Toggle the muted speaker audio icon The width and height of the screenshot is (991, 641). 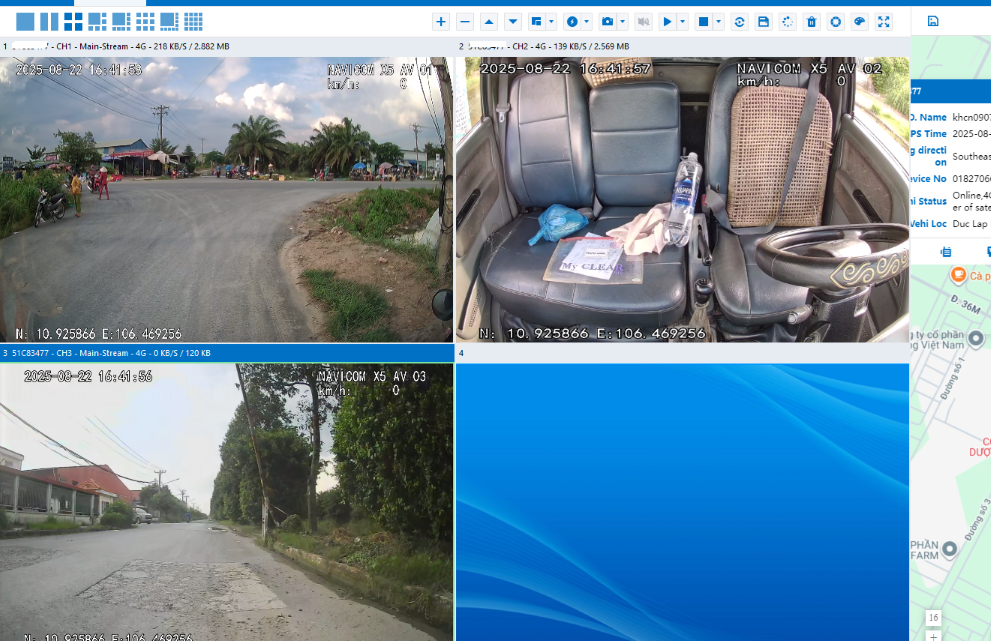point(644,22)
